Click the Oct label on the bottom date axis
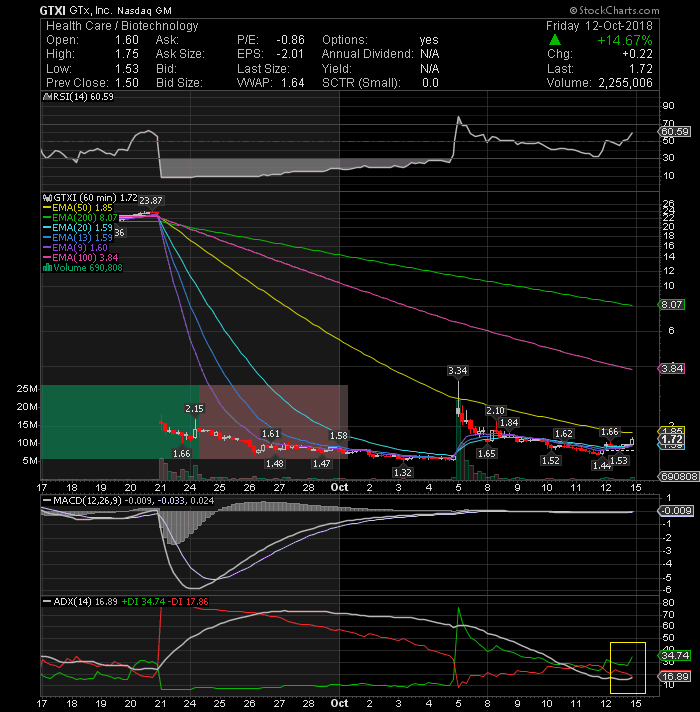 click(340, 703)
